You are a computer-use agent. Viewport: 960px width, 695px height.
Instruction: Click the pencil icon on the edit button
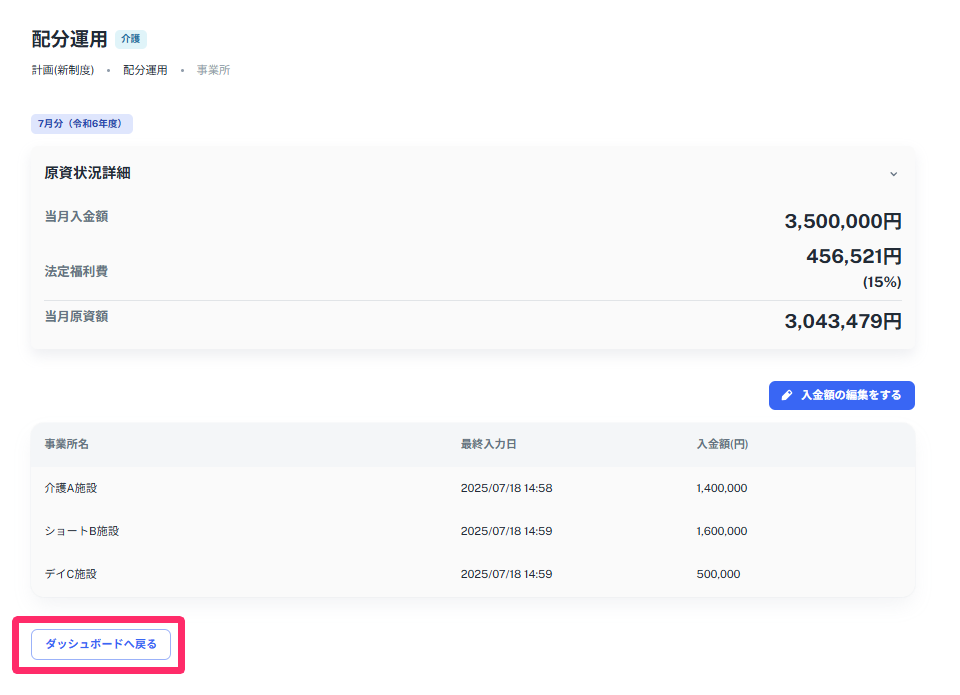(x=788, y=395)
